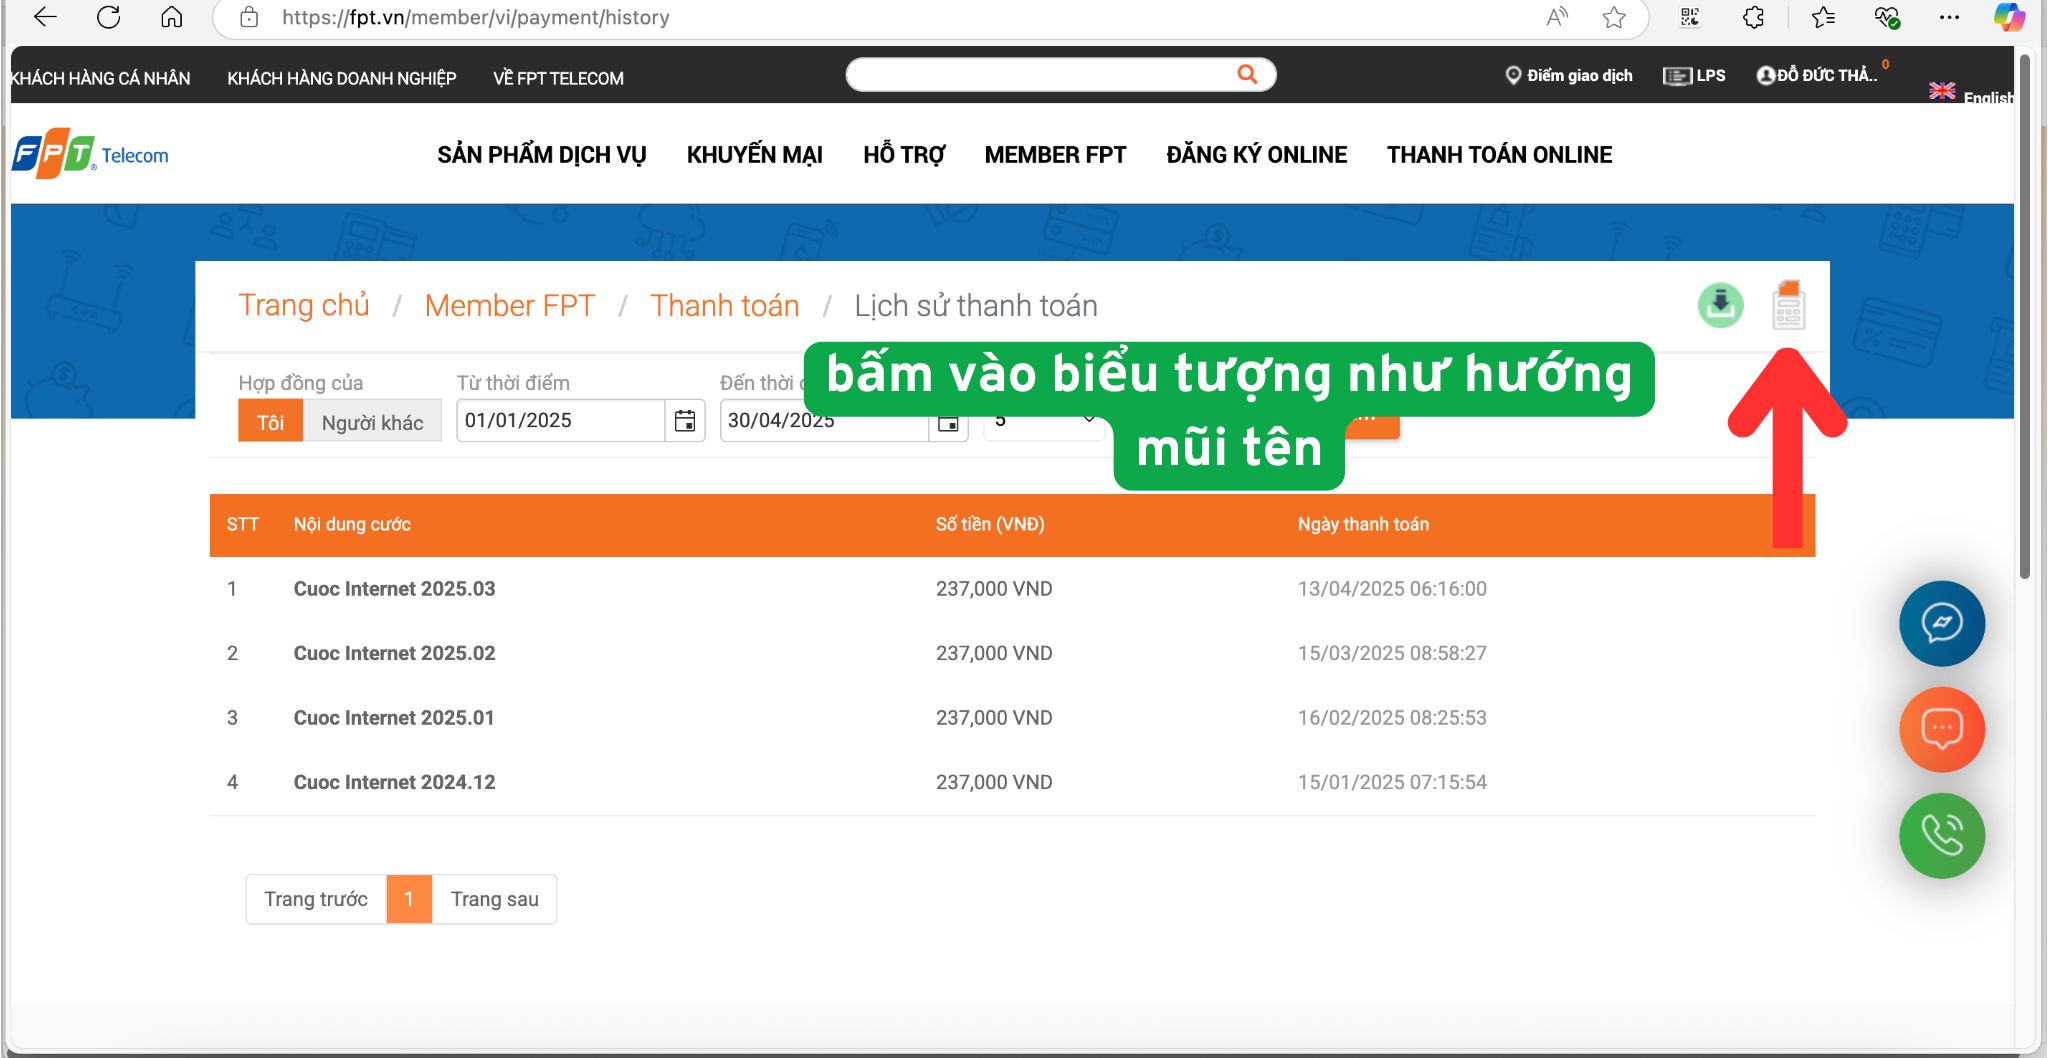
Task: Click payment date '15/01/2025 07:15:54'
Action: pyautogui.click(x=1392, y=782)
